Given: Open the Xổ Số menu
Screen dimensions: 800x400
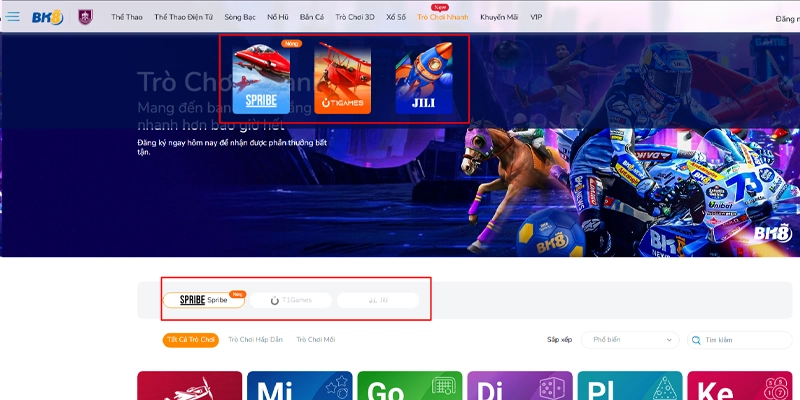Looking at the screenshot, I should click(396, 17).
